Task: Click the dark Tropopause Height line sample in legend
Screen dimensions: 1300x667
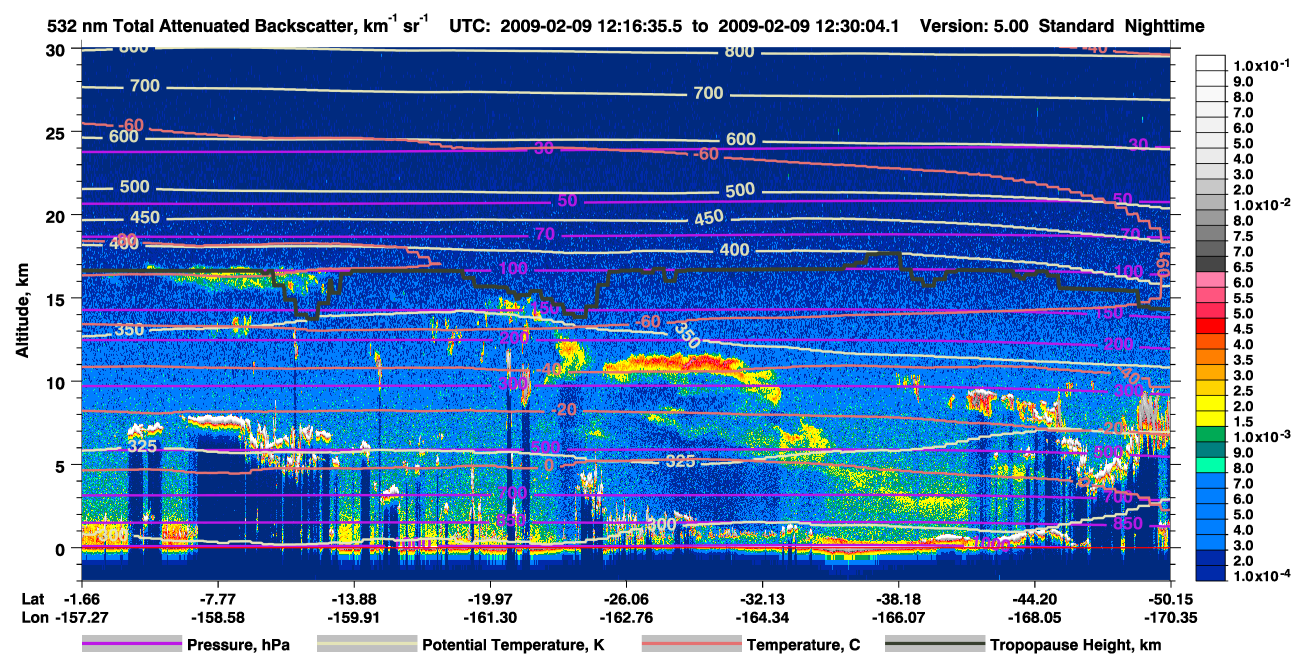Action: pyautogui.click(x=934, y=645)
